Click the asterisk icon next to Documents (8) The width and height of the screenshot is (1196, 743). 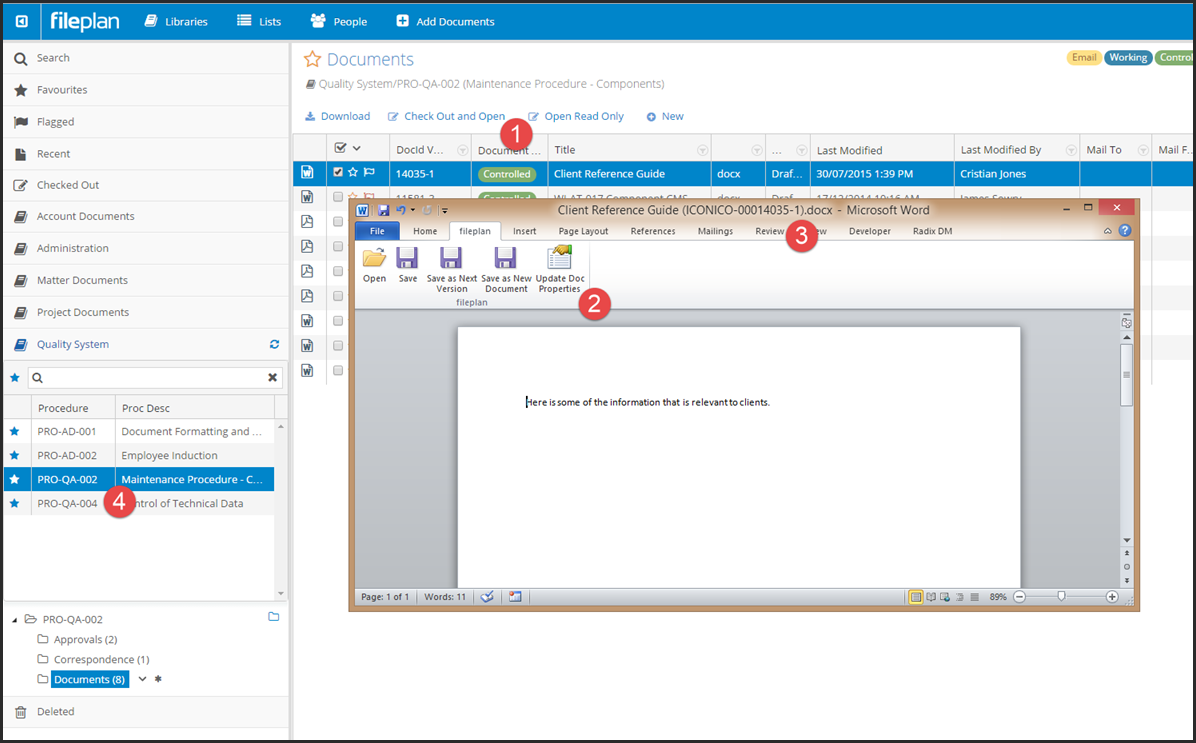[158, 679]
